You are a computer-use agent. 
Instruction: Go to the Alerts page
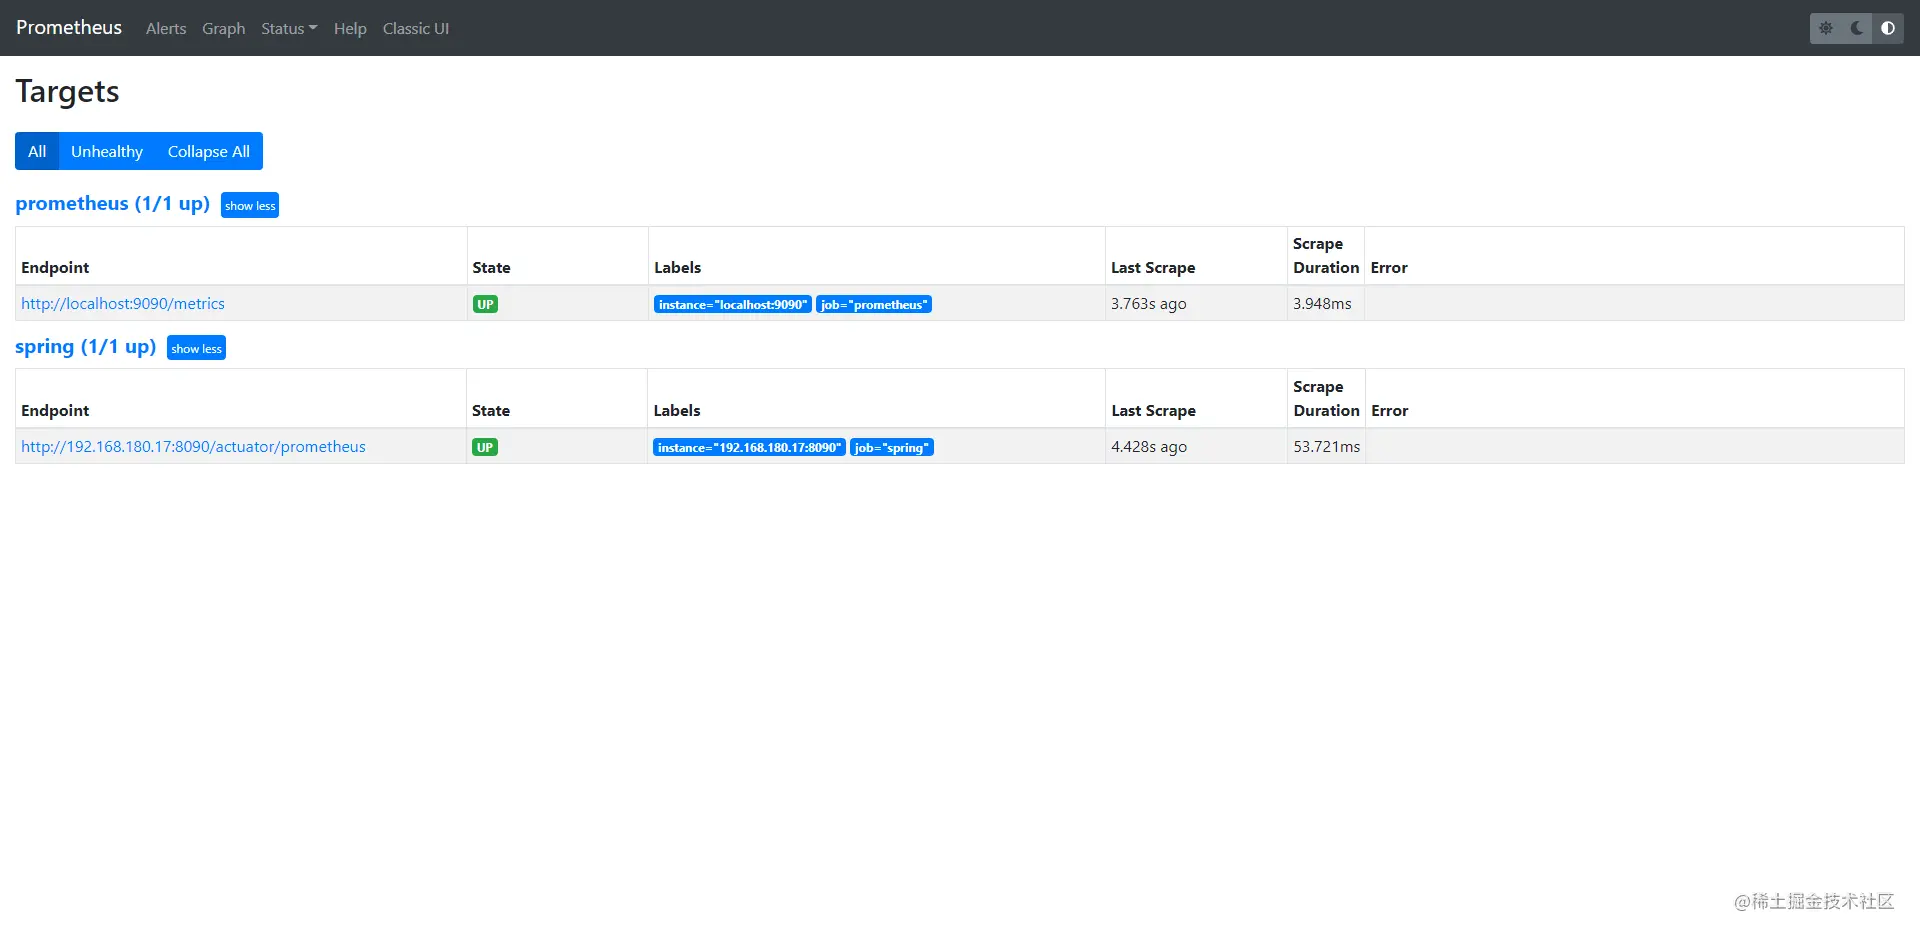pyautogui.click(x=166, y=28)
